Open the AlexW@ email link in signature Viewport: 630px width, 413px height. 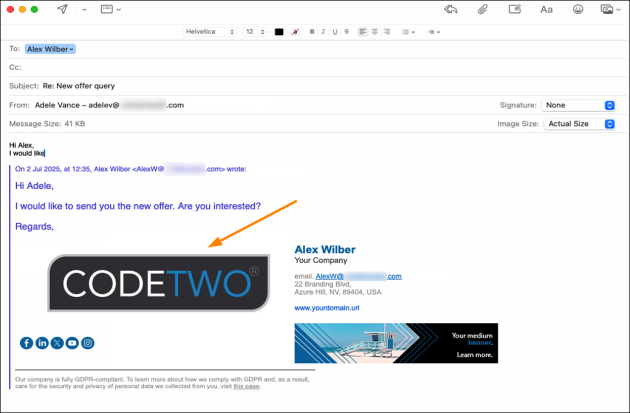click(x=358, y=276)
